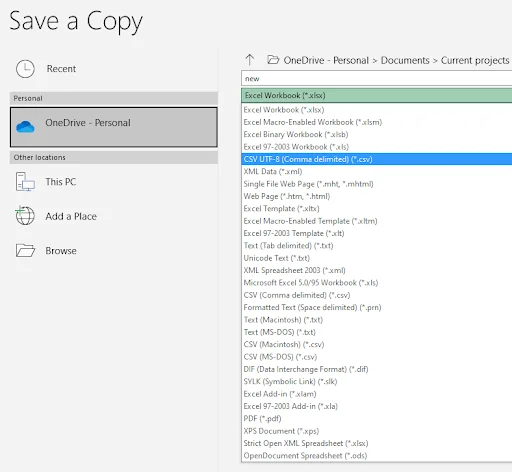Select Excel Template (*.xltx)
This screenshot has width=512, height=472.
tap(377, 208)
